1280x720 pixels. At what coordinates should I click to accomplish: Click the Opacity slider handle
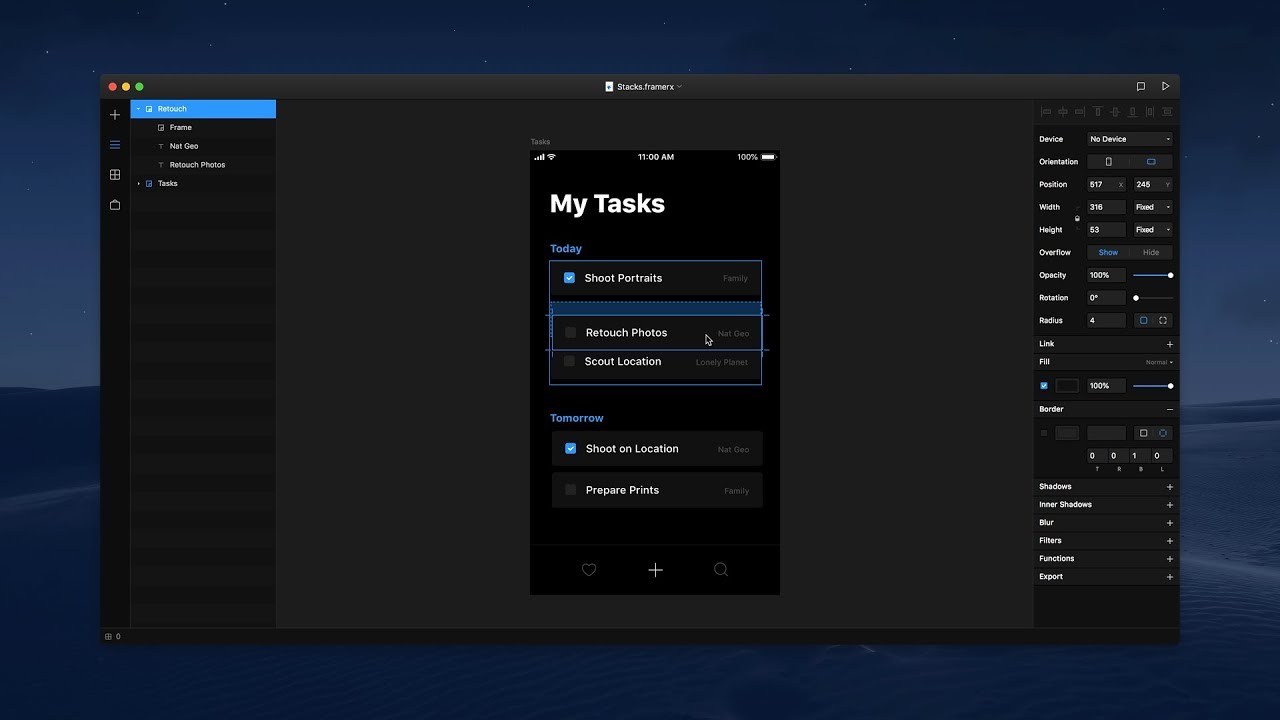(1170, 275)
